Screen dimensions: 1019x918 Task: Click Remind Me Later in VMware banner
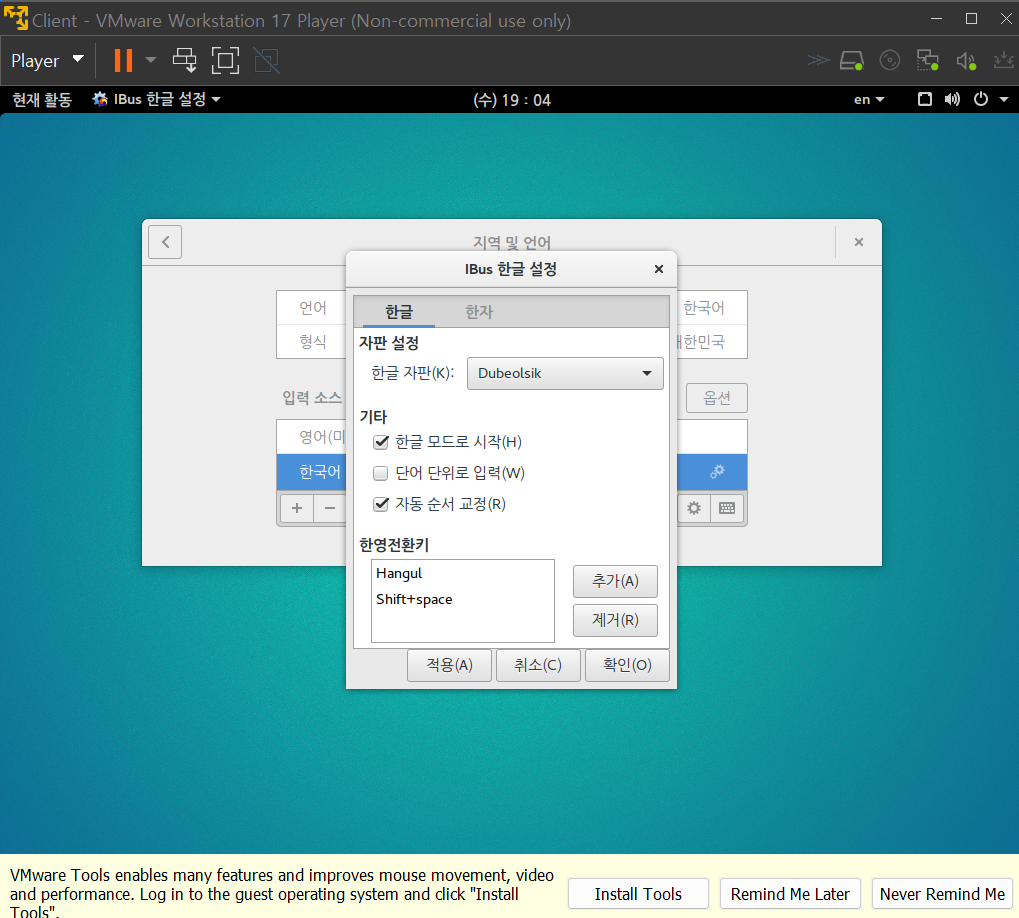point(790,894)
